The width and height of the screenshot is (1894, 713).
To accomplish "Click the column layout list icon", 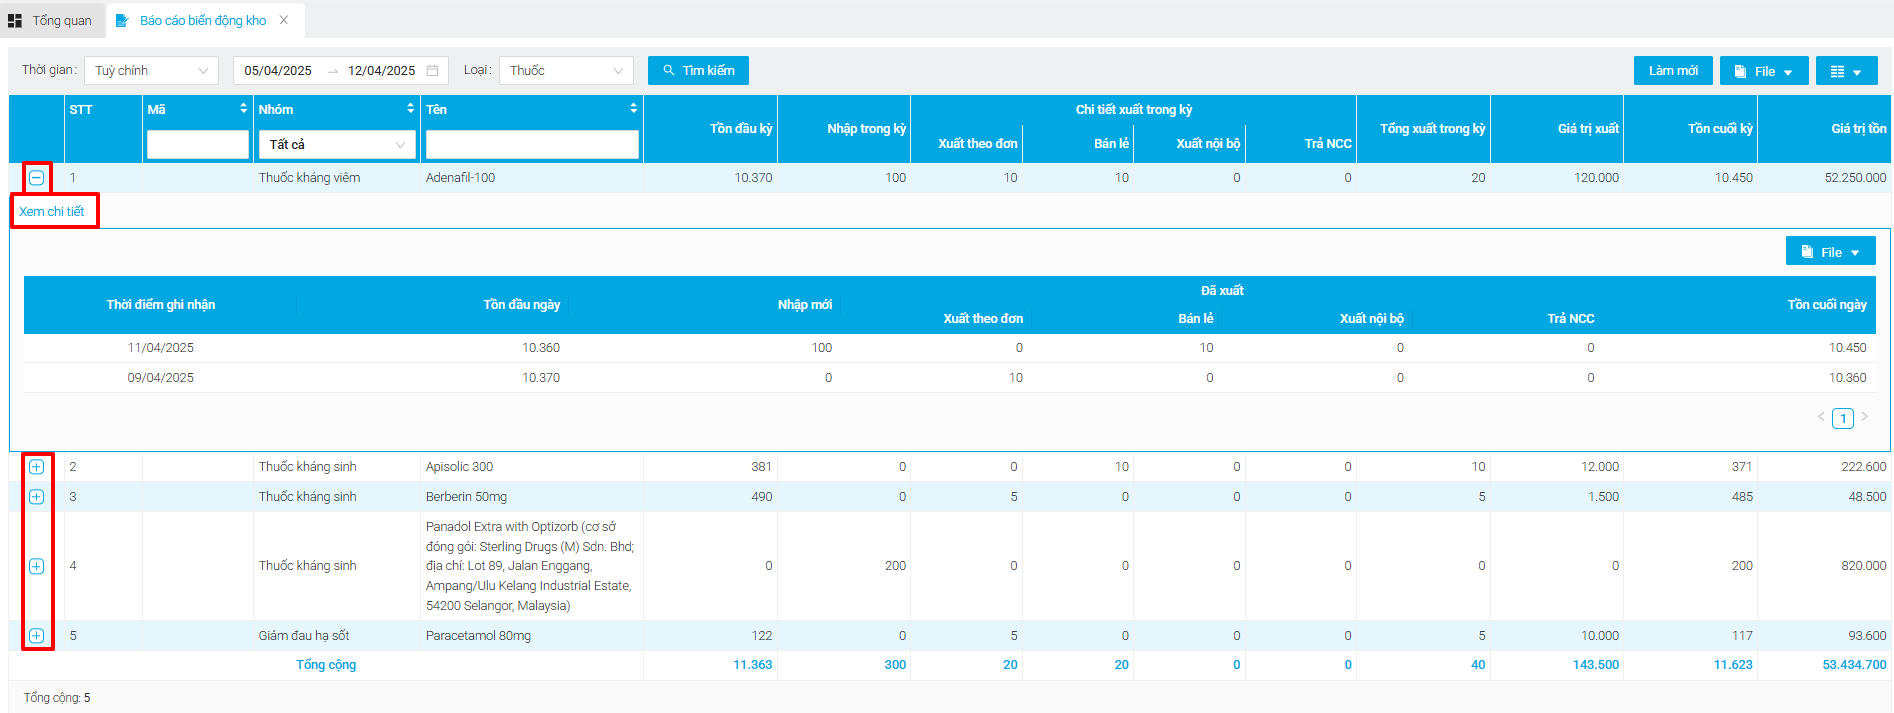I will click(1837, 72).
